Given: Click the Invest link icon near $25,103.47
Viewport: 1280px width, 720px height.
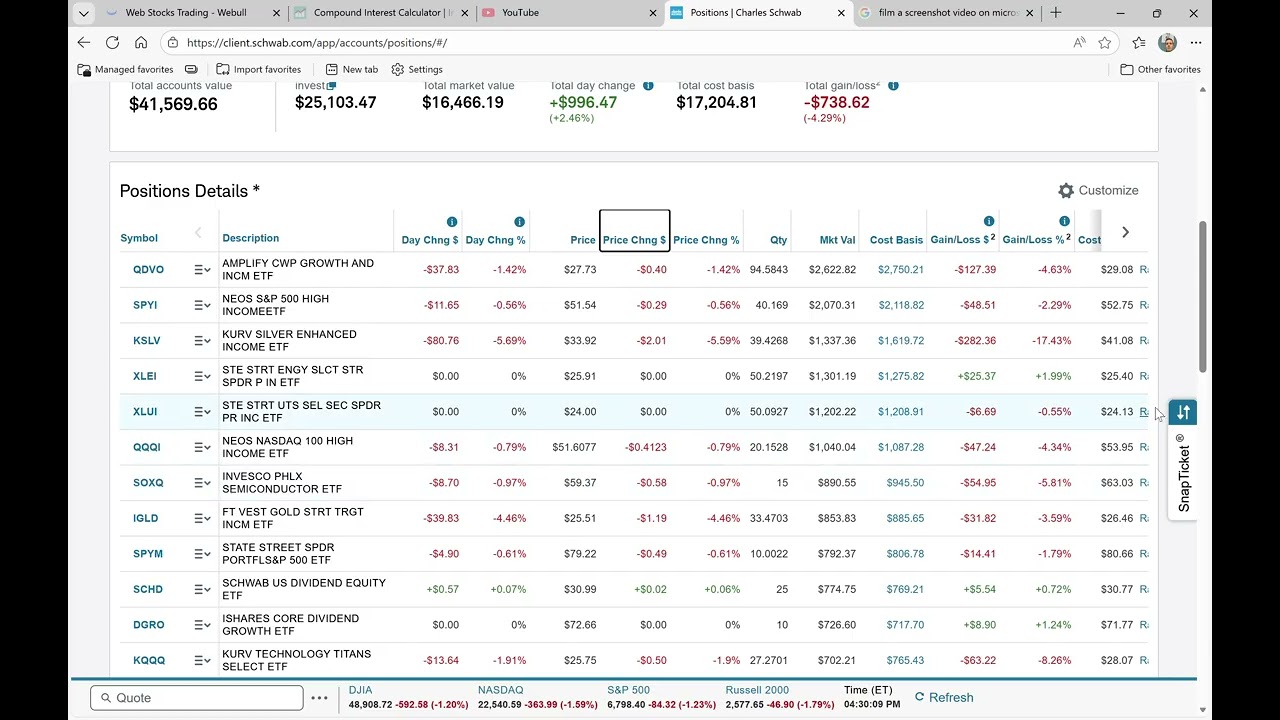Looking at the screenshot, I should coord(331,86).
